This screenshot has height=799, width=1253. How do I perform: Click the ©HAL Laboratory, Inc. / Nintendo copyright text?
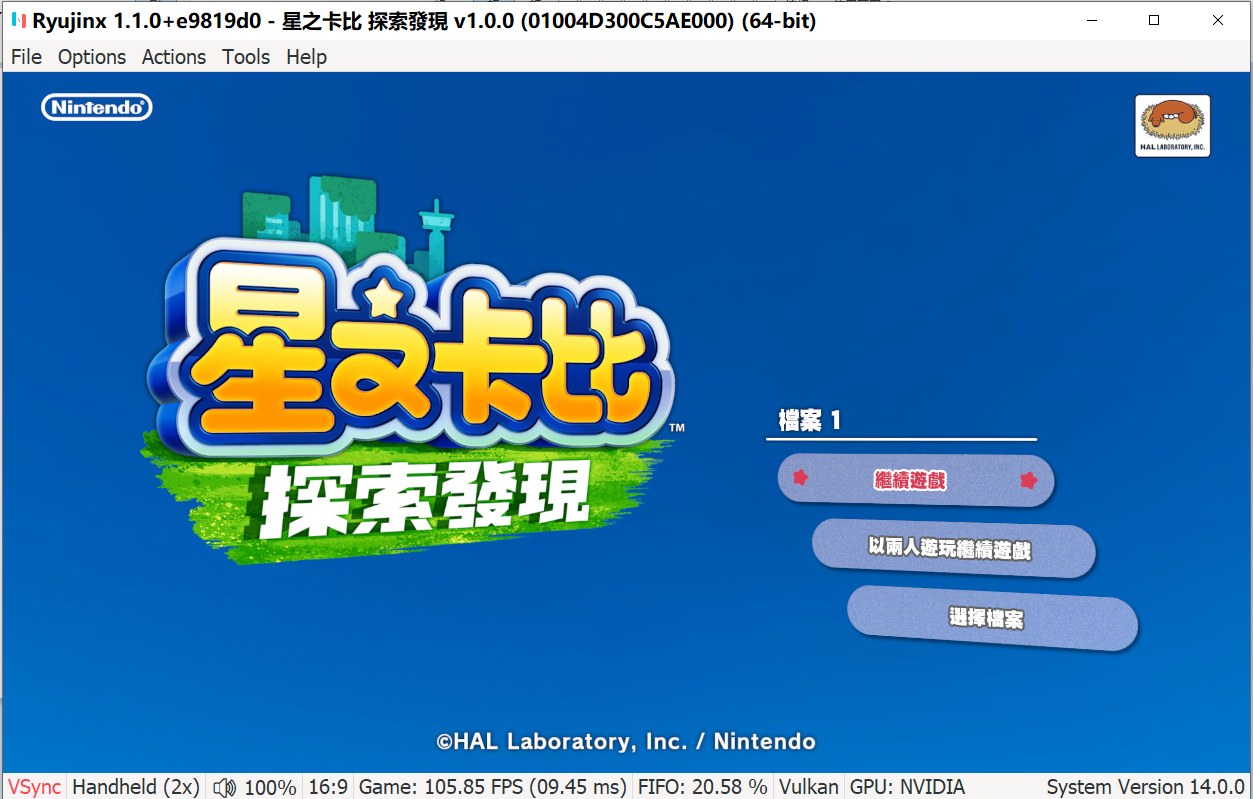(x=626, y=742)
